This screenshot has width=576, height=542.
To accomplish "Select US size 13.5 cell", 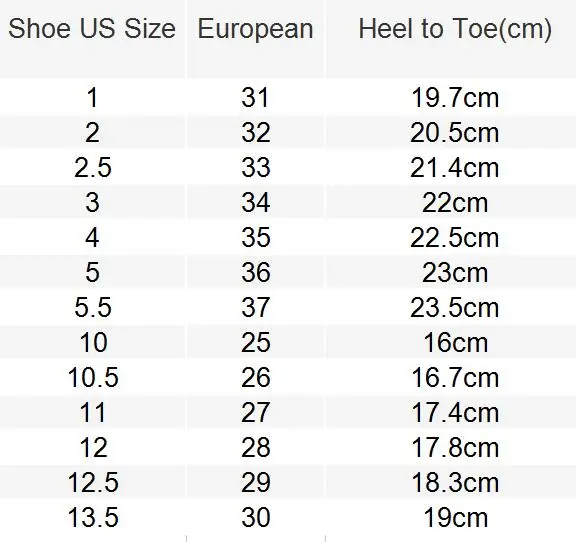I will 93,517.
